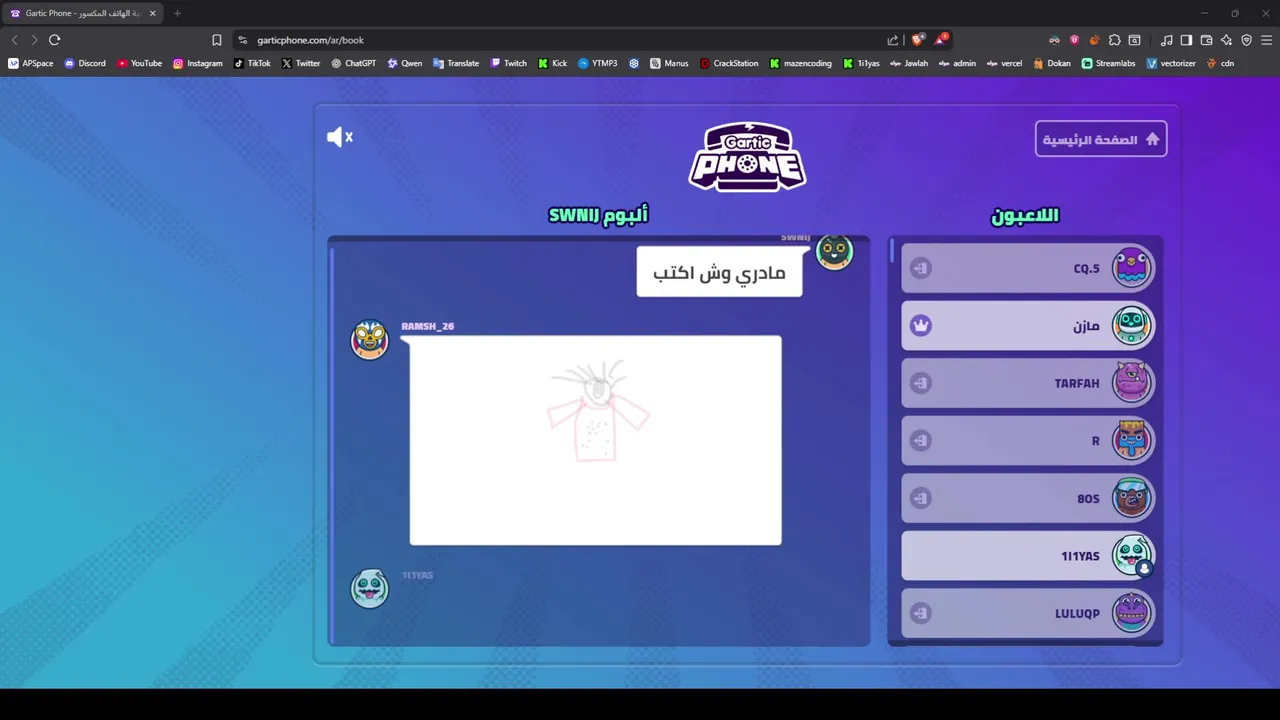The width and height of the screenshot is (1280, 720).
Task: Open Twitch bookmark
Action: (508, 63)
